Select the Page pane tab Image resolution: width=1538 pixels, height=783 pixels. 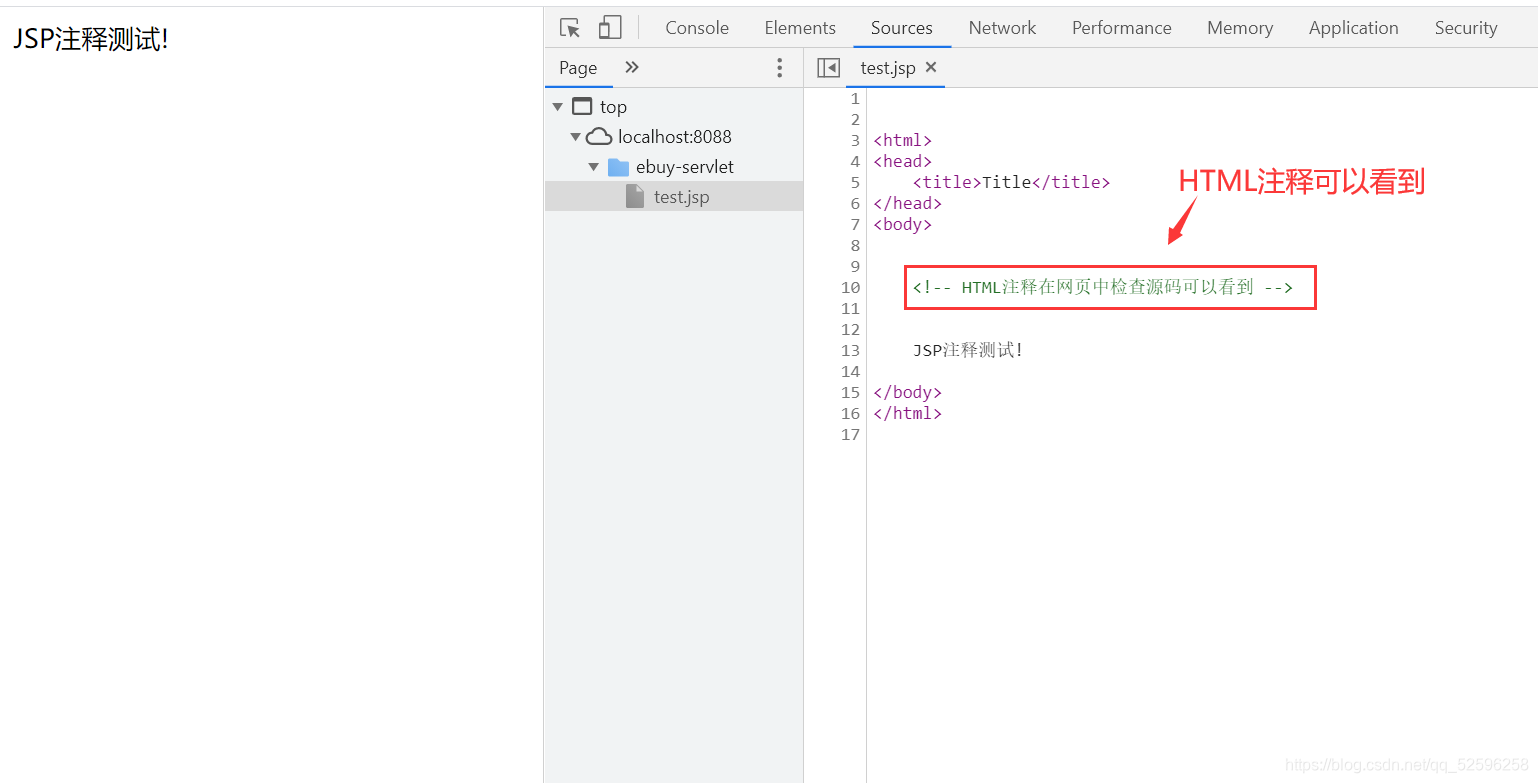pos(578,68)
